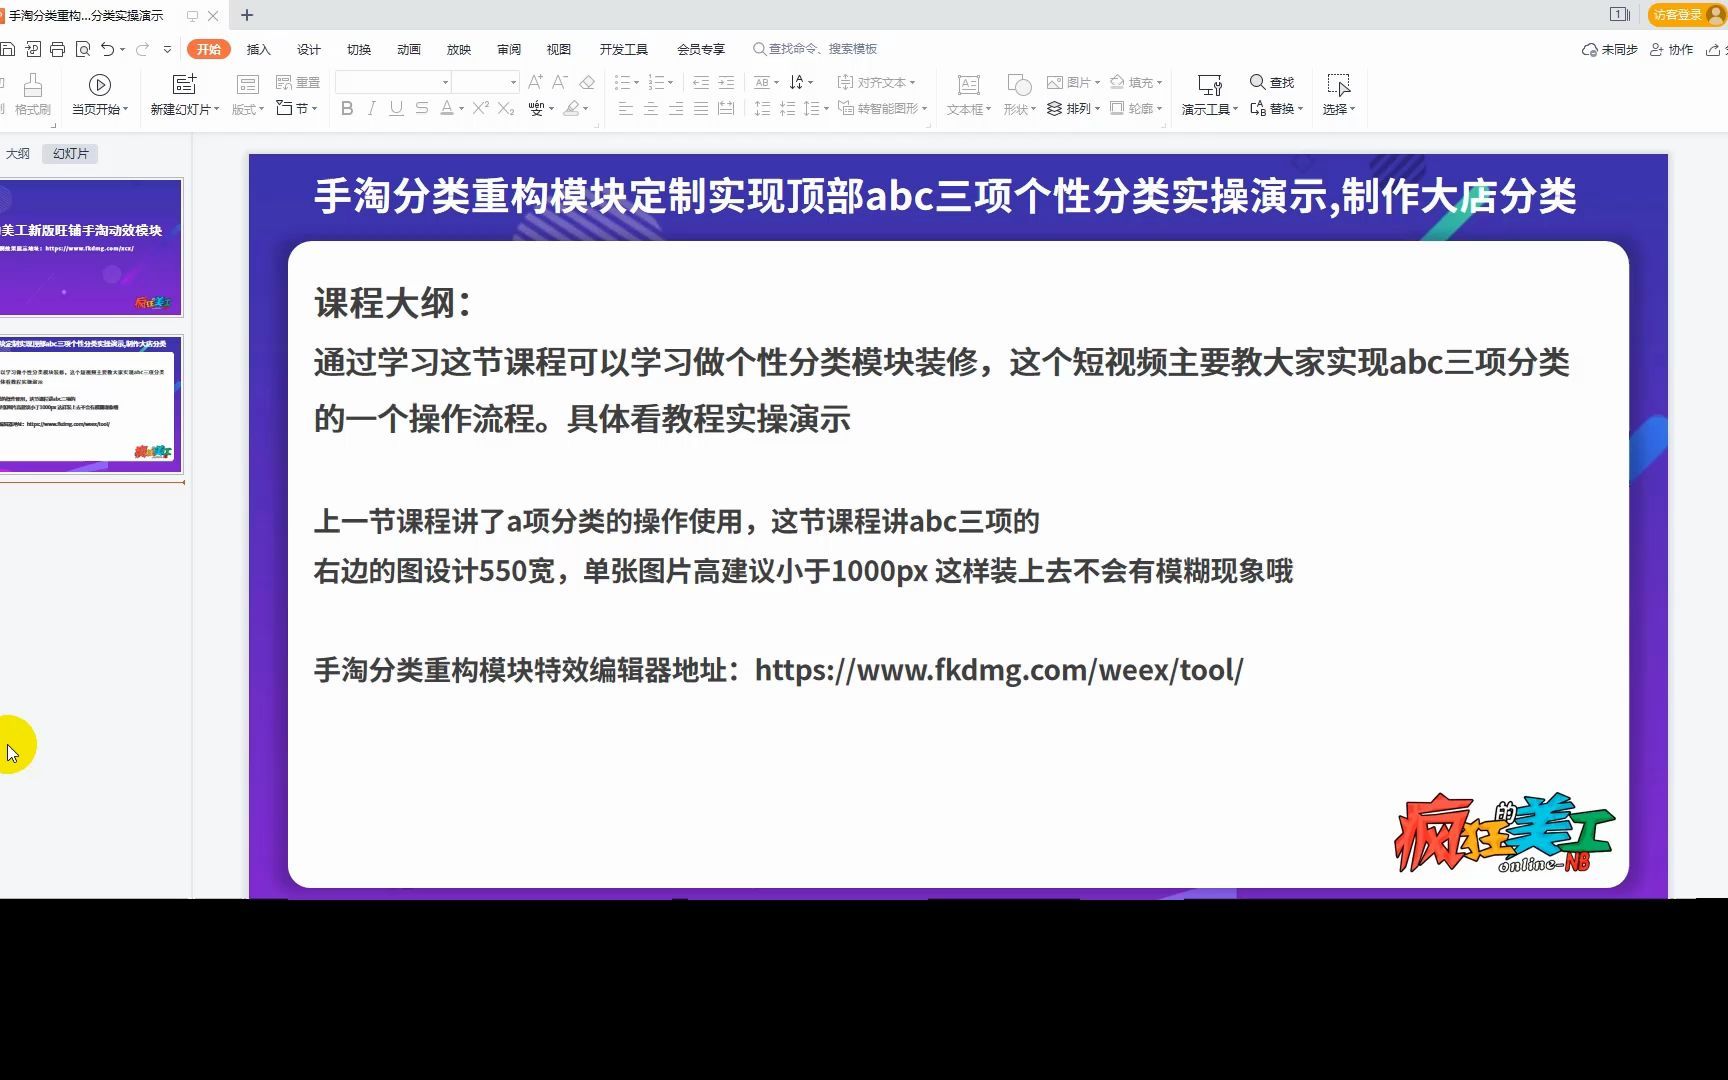Click the Reset (重置) slide button
This screenshot has width=1728, height=1080.
click(298, 82)
